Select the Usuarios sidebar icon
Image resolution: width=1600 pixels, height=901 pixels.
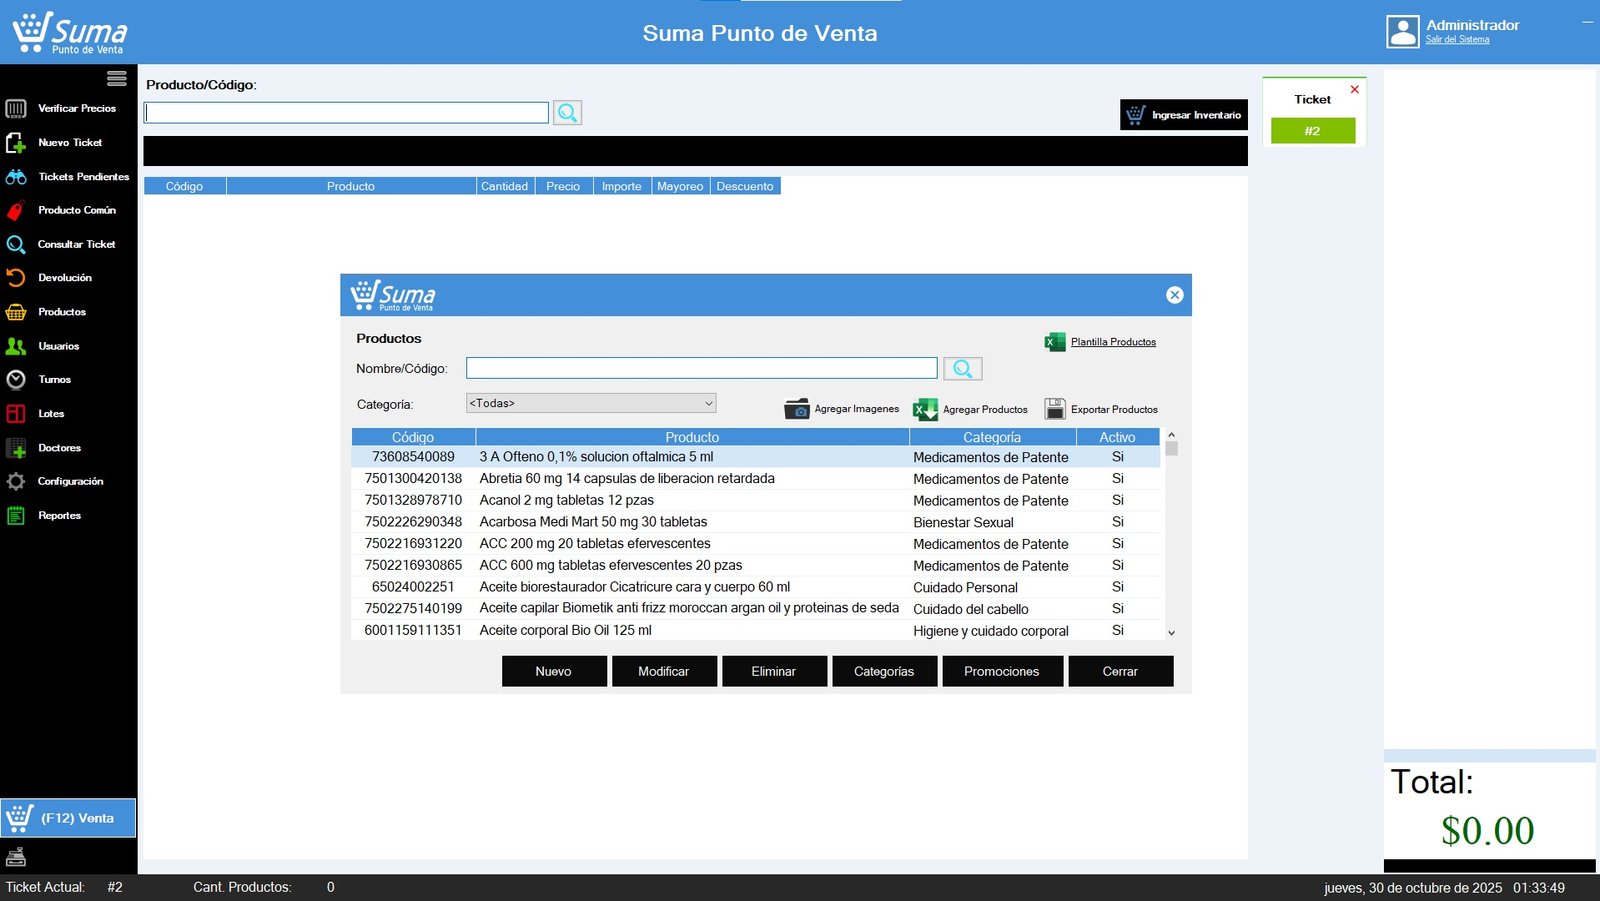tap(15, 345)
